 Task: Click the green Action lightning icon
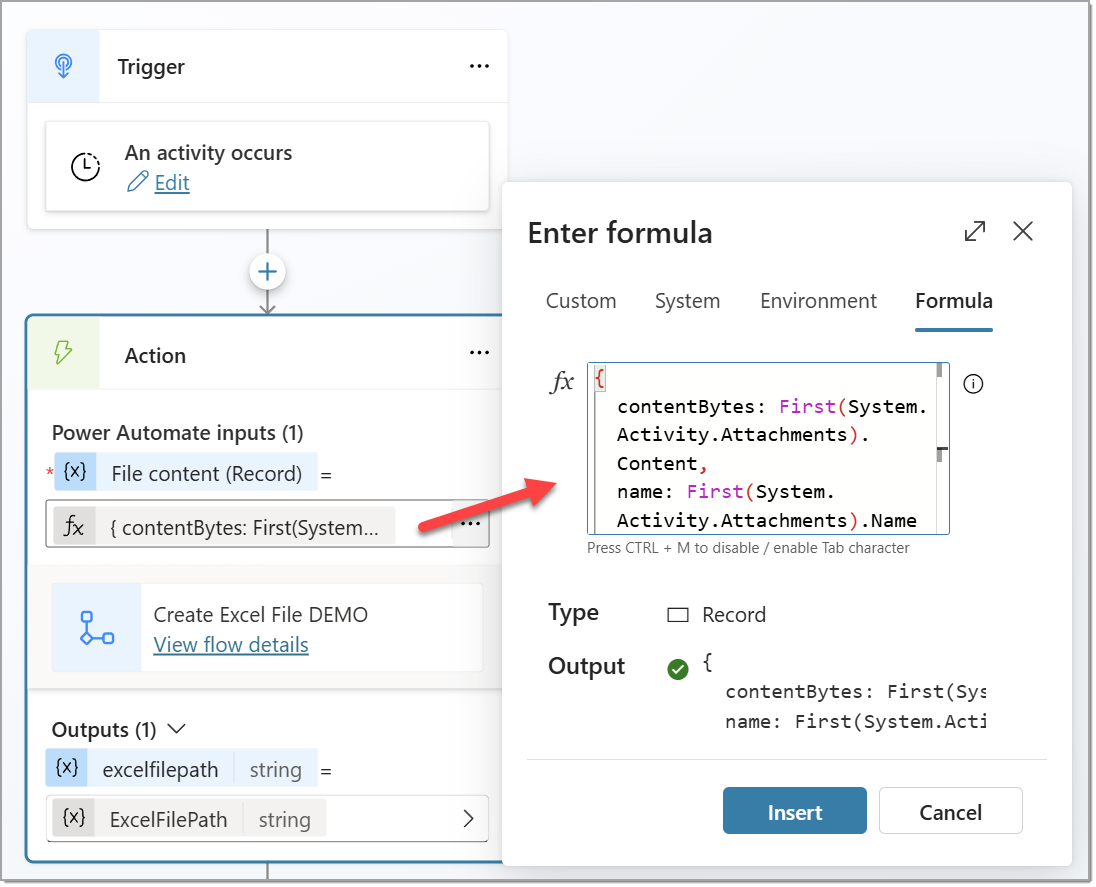point(63,354)
